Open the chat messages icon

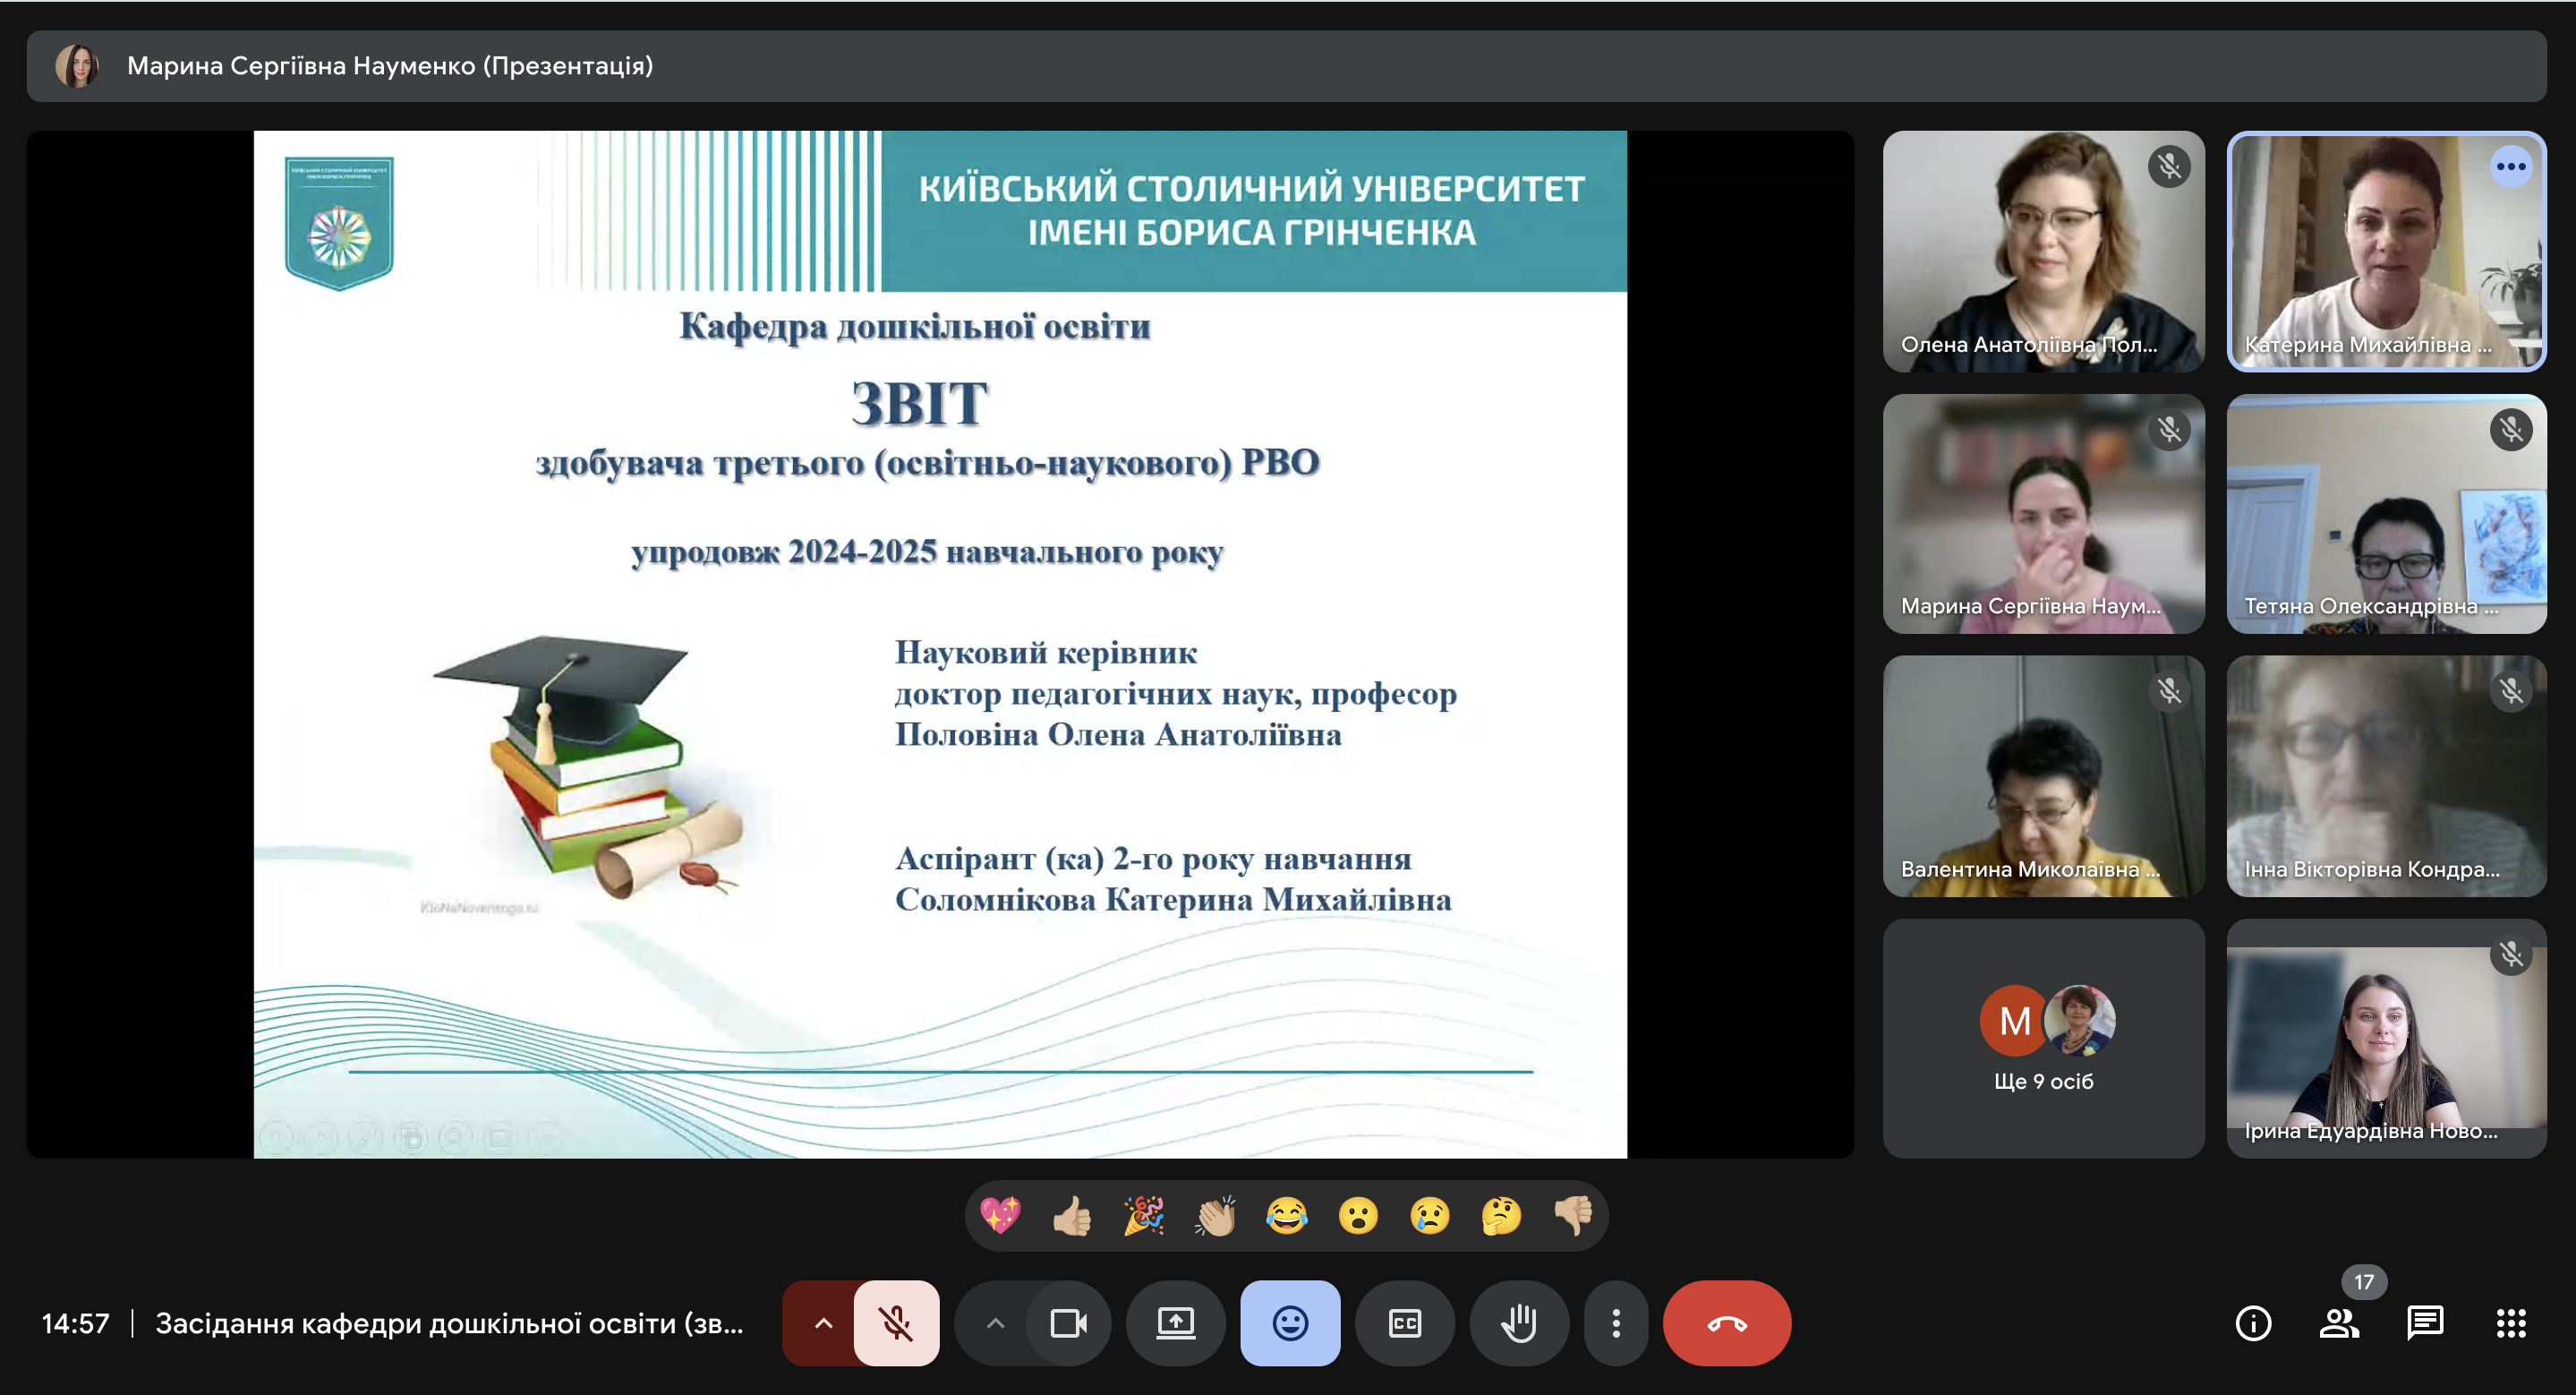click(x=2424, y=1323)
